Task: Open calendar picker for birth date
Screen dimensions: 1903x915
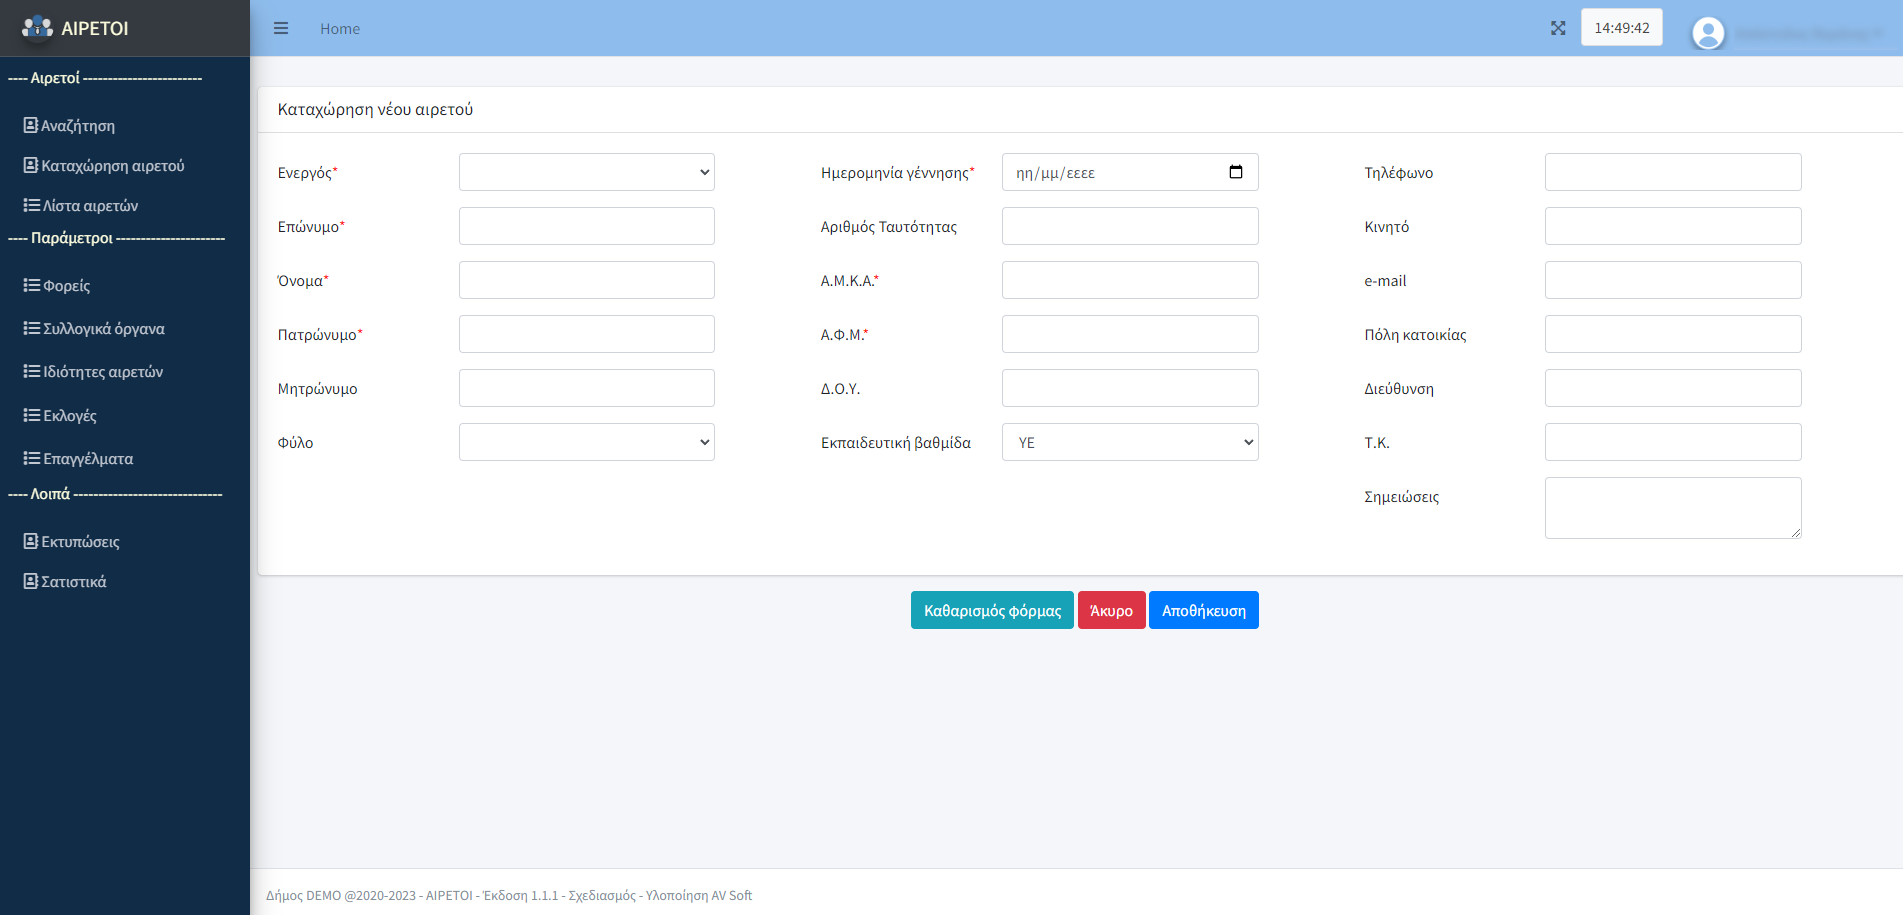Action: [1236, 172]
